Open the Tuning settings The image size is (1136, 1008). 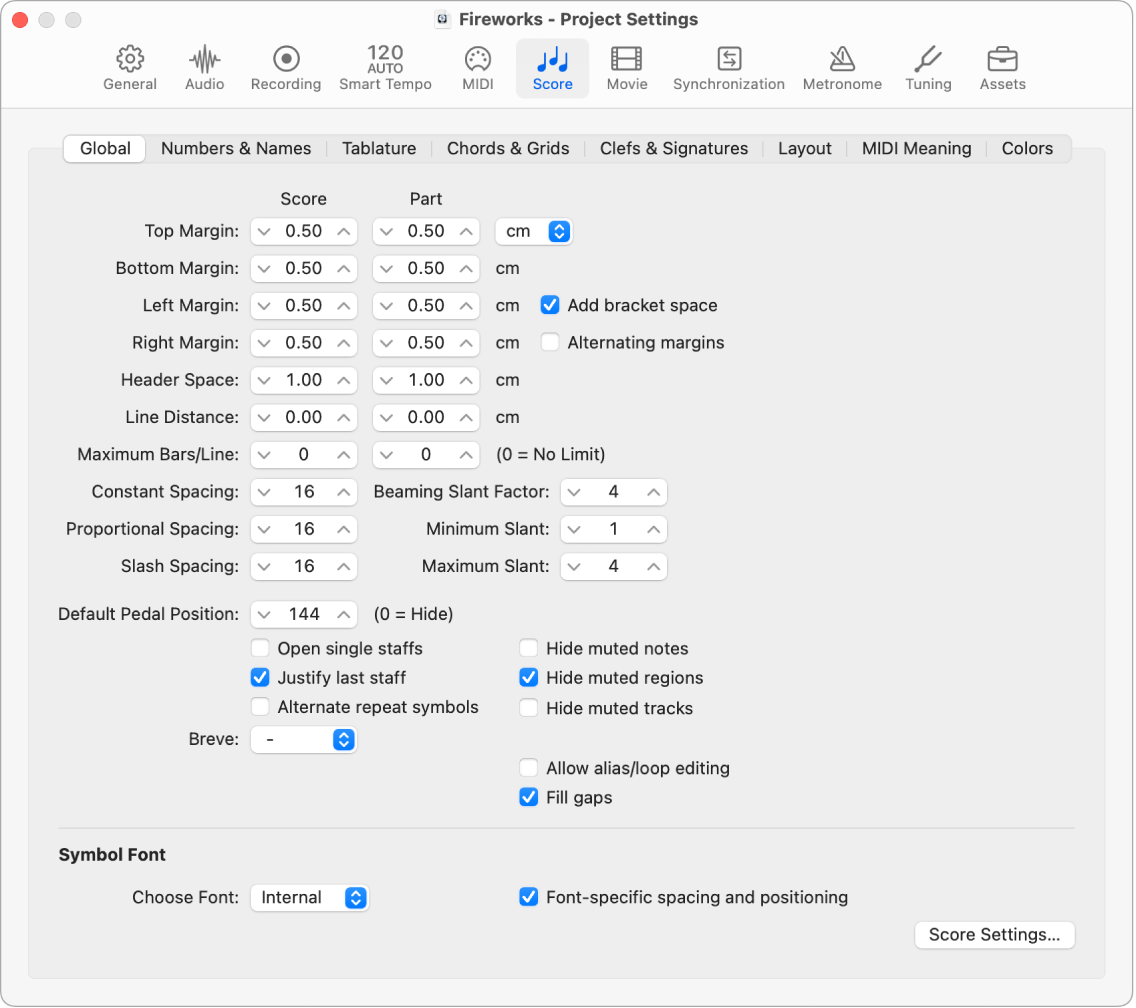(x=928, y=65)
